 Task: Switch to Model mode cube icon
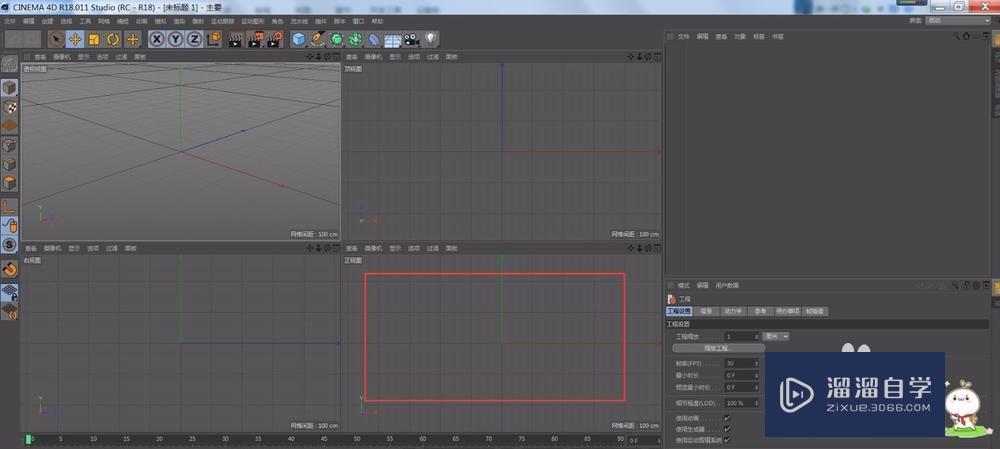coord(10,88)
